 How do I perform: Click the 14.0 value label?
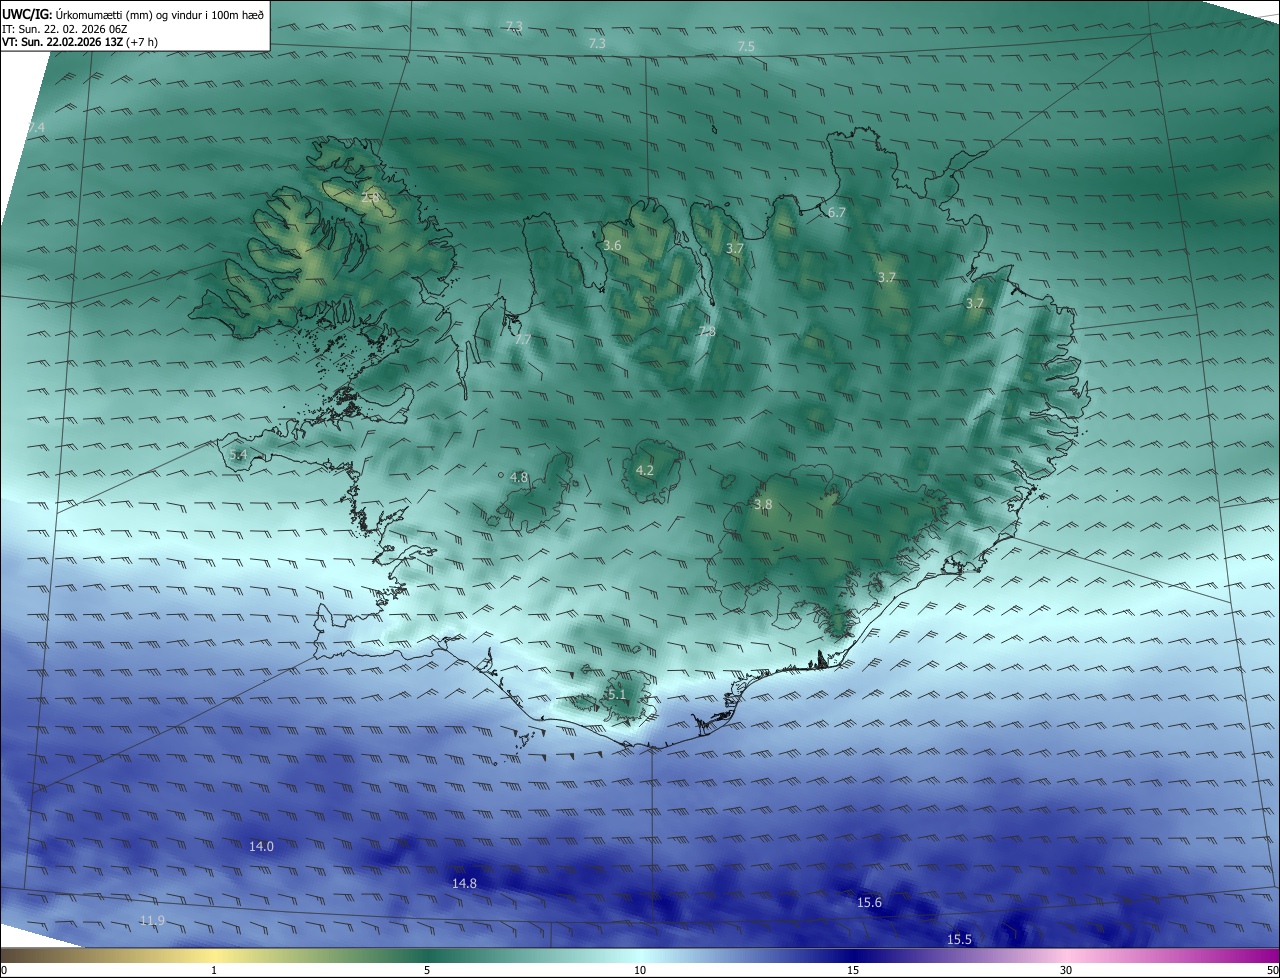pos(261,847)
